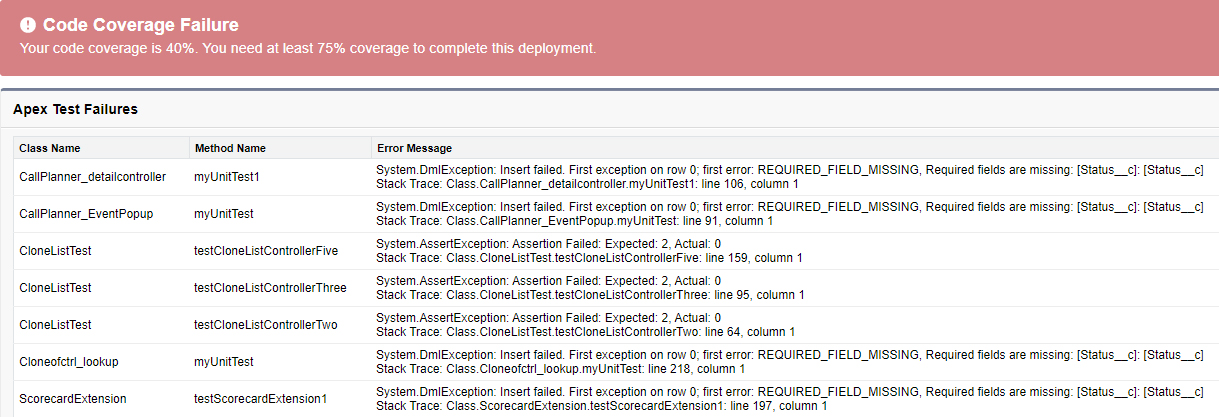Select the CallPlanner_EventPopup class cell

86,214
